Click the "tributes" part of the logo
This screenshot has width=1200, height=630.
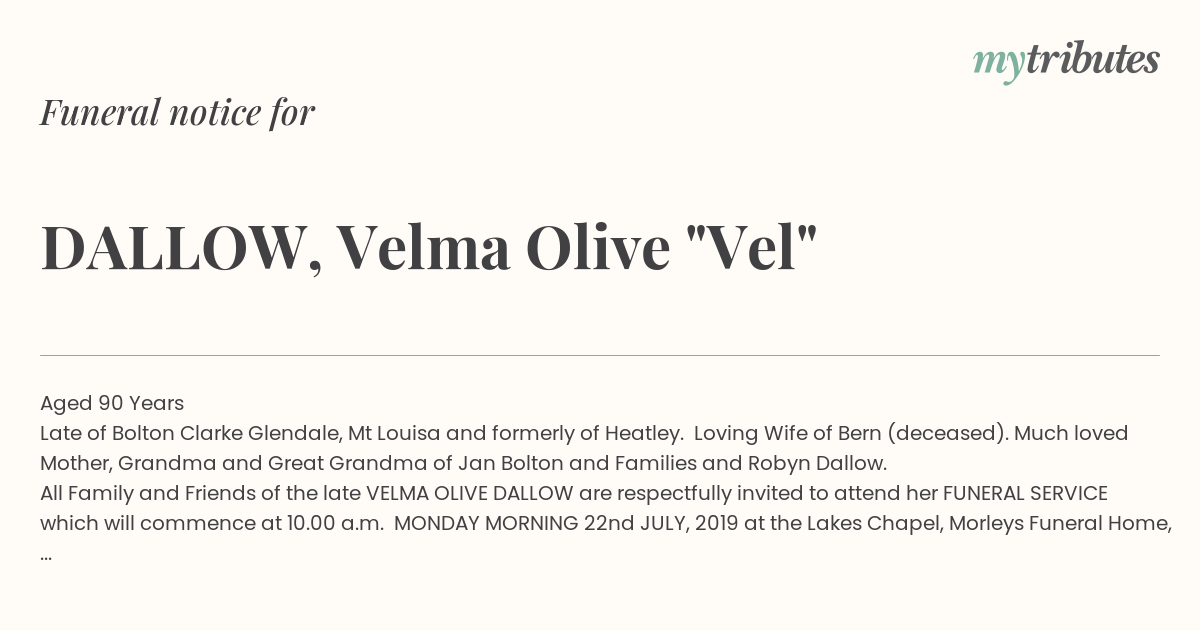pos(1092,59)
